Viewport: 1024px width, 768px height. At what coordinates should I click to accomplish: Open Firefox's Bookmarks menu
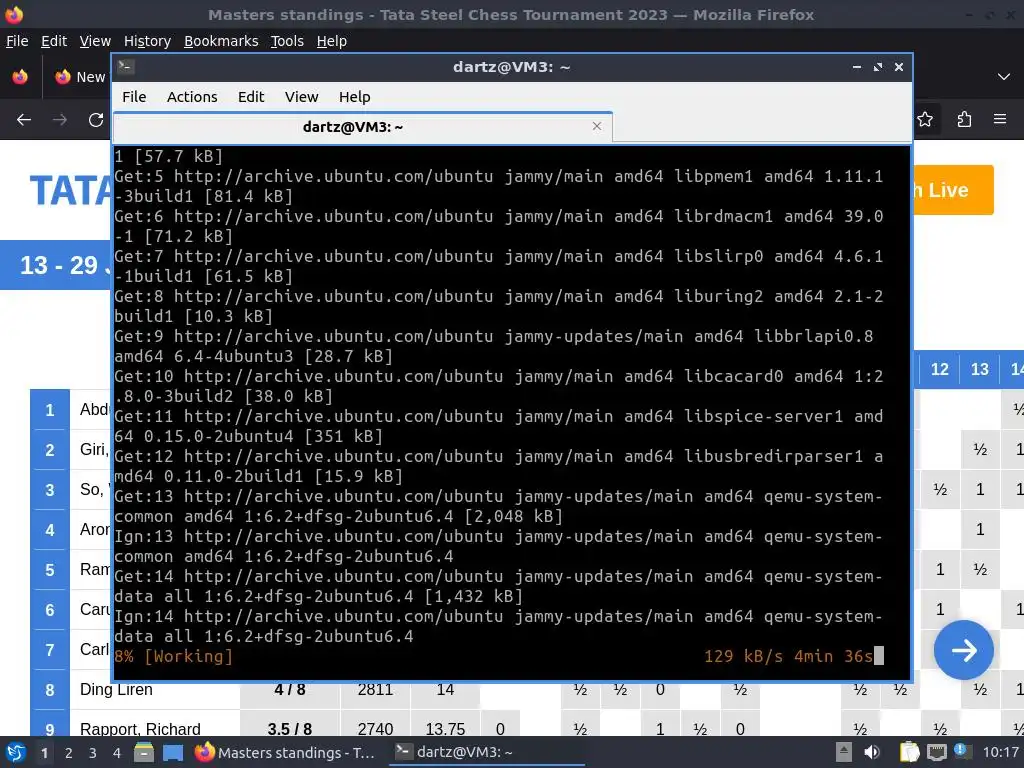pyautogui.click(x=221, y=41)
